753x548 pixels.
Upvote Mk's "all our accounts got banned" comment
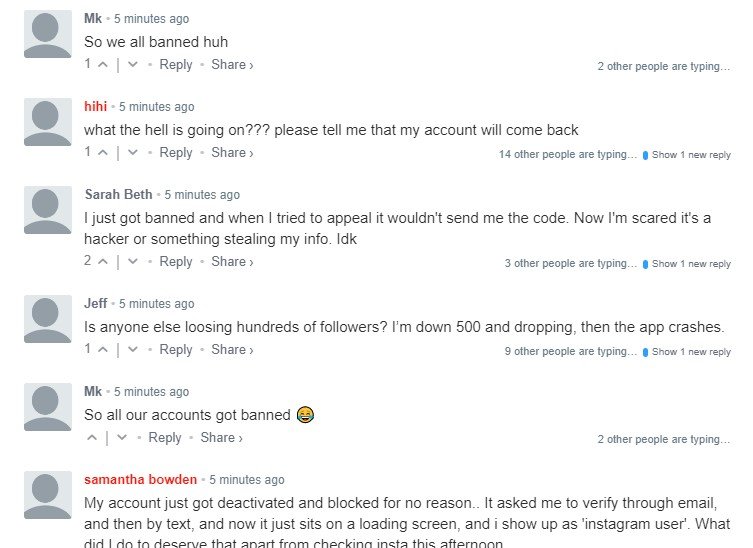93,438
